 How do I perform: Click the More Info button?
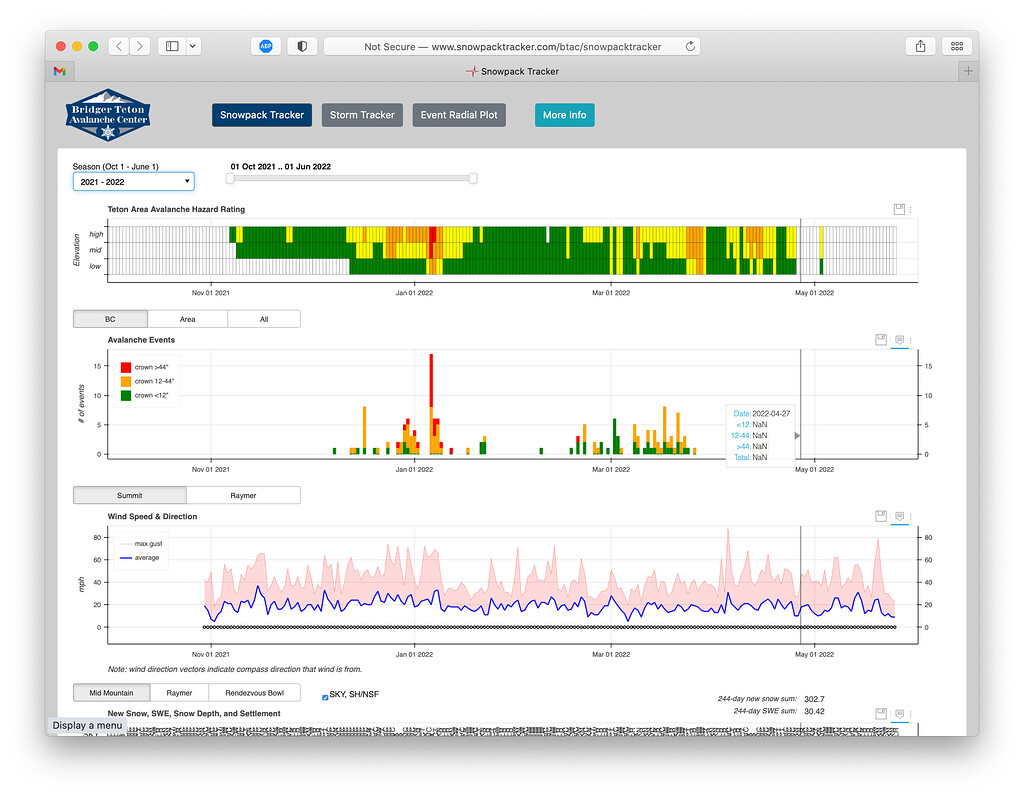click(564, 115)
